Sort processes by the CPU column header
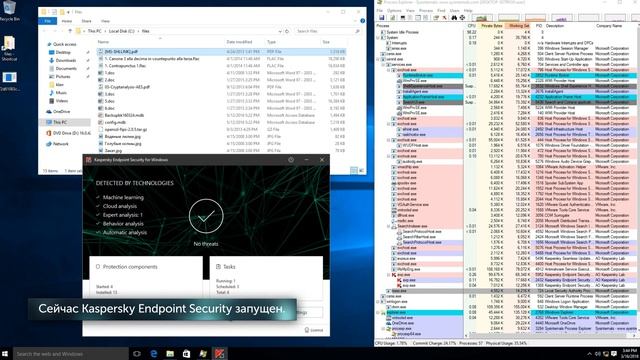This screenshot has width=640, height=360. (471, 26)
